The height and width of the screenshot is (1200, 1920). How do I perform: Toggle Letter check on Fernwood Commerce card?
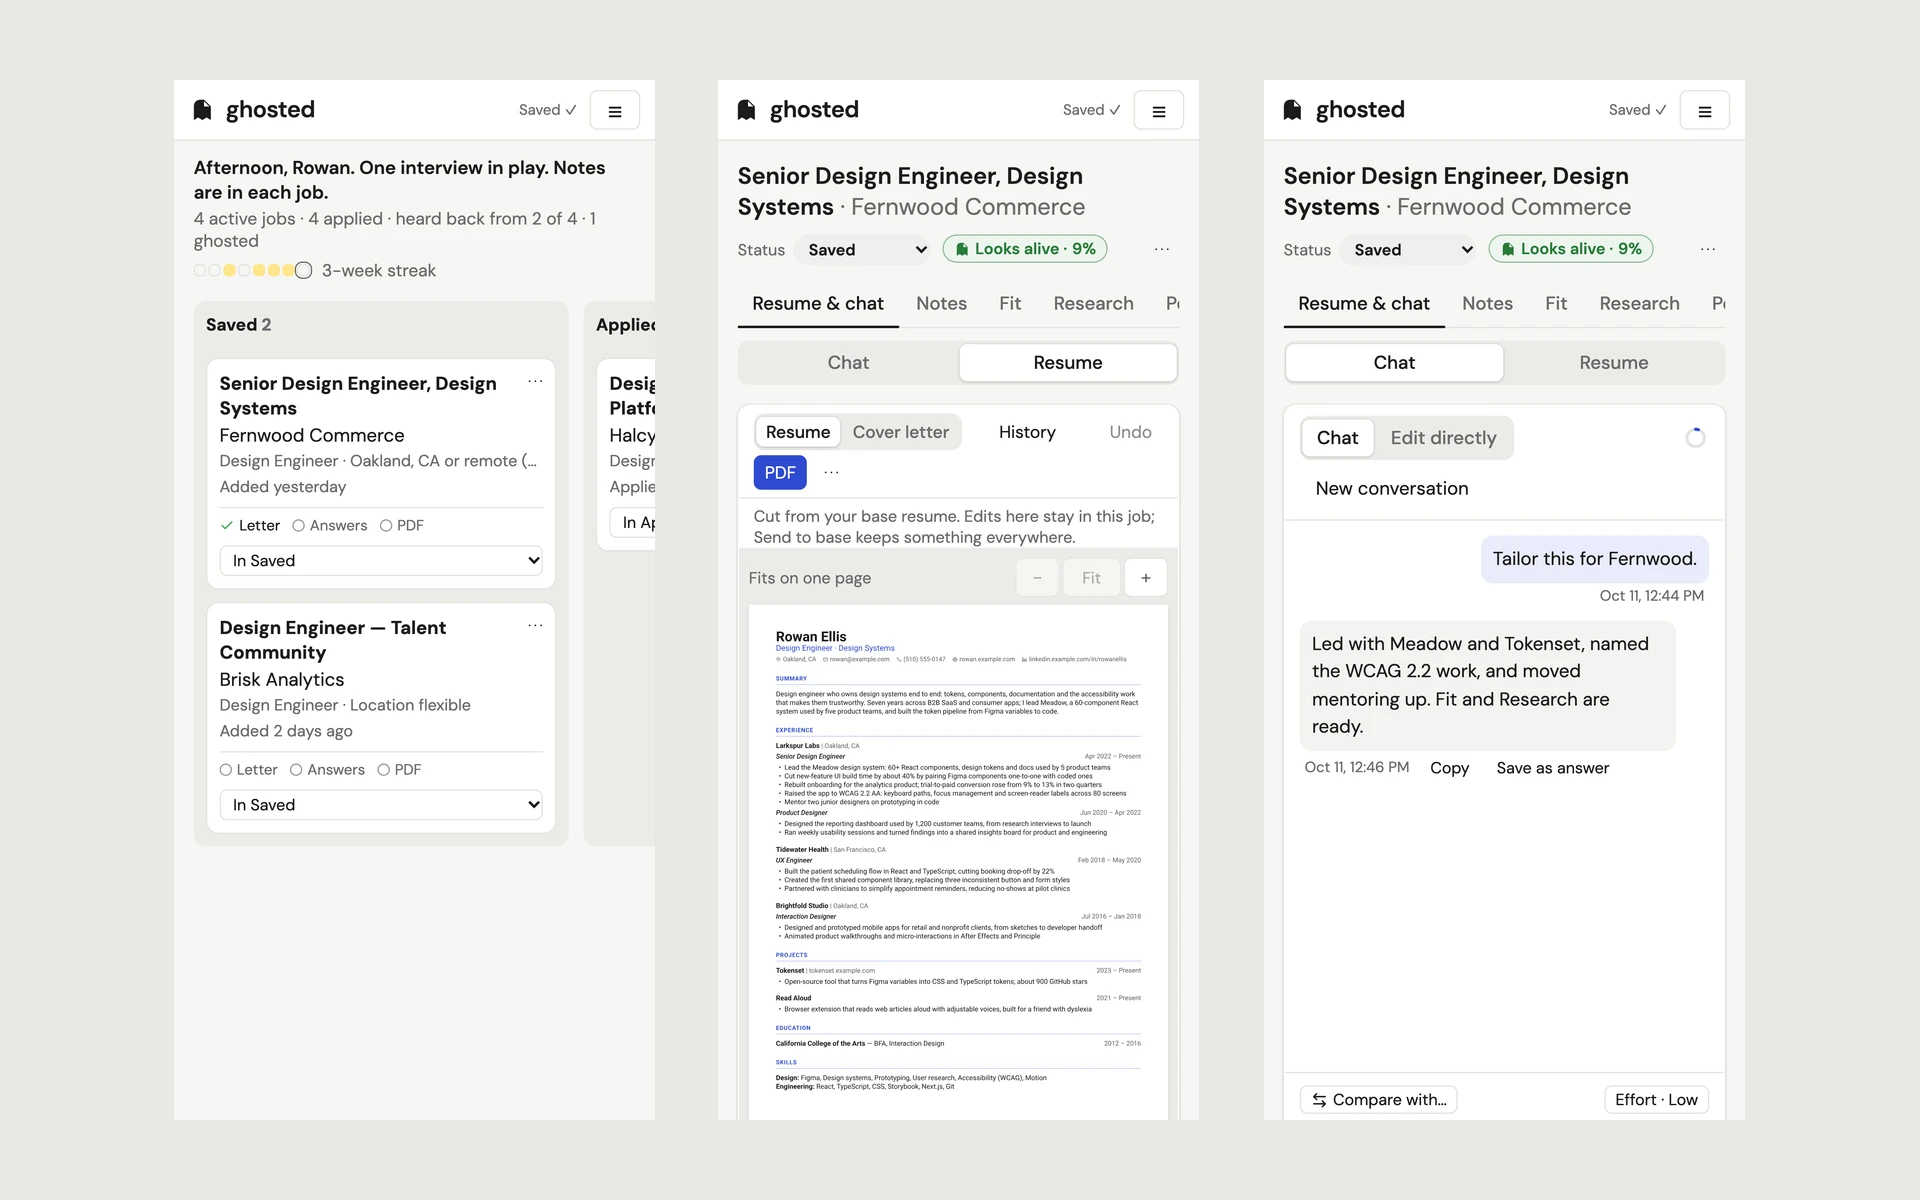pyautogui.click(x=250, y=525)
